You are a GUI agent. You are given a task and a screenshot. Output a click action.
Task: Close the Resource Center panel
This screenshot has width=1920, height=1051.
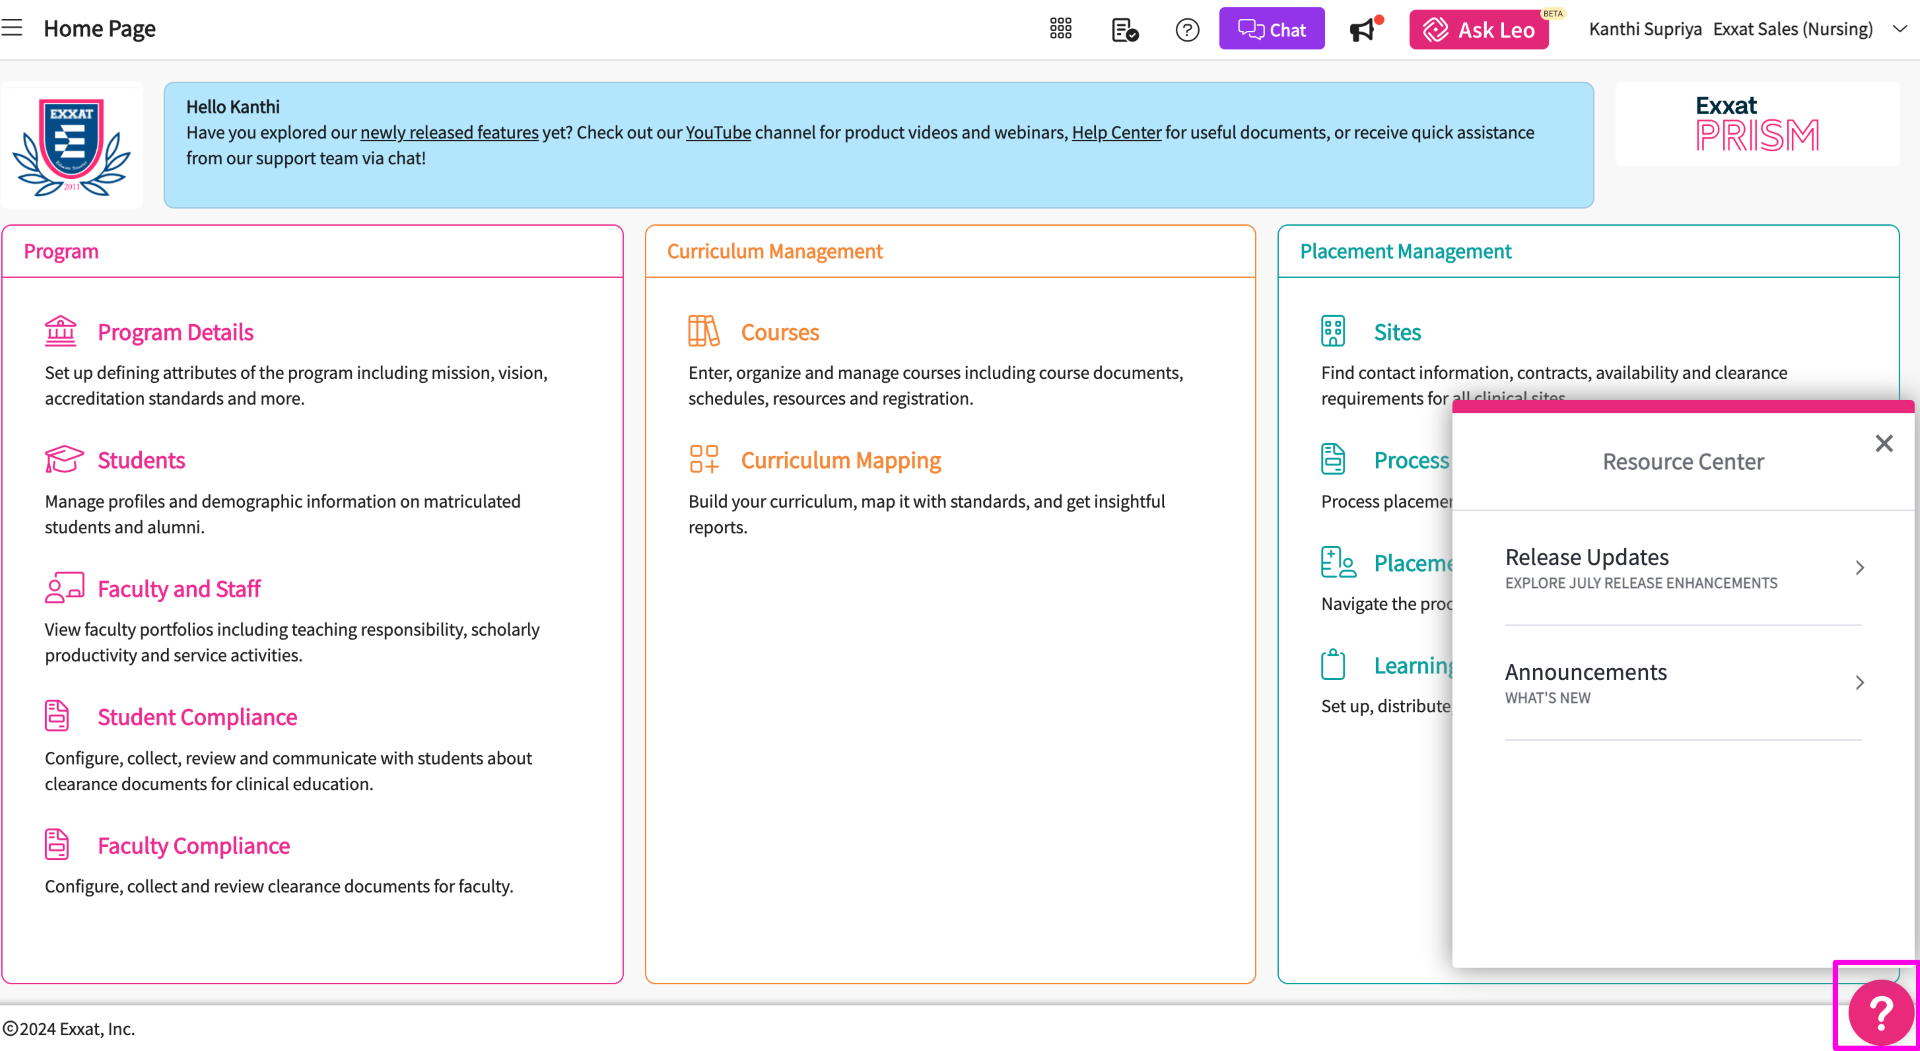pyautogui.click(x=1884, y=443)
